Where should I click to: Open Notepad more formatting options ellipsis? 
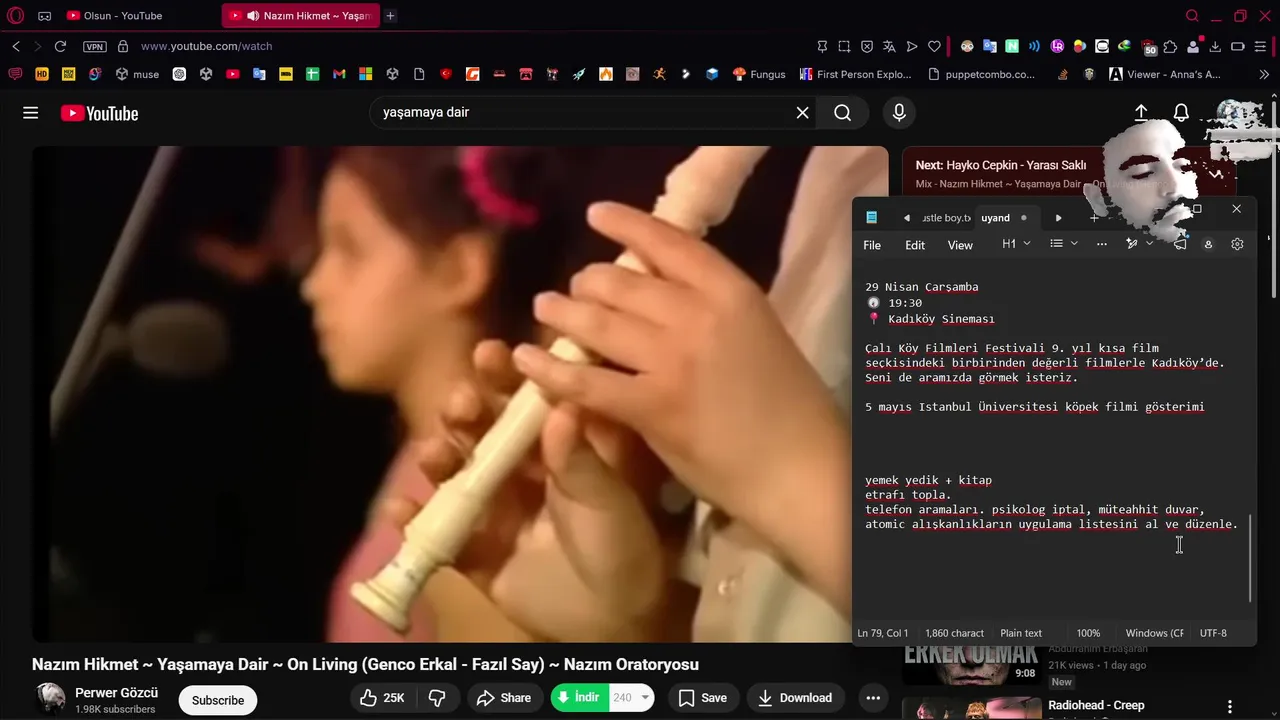(x=1102, y=244)
